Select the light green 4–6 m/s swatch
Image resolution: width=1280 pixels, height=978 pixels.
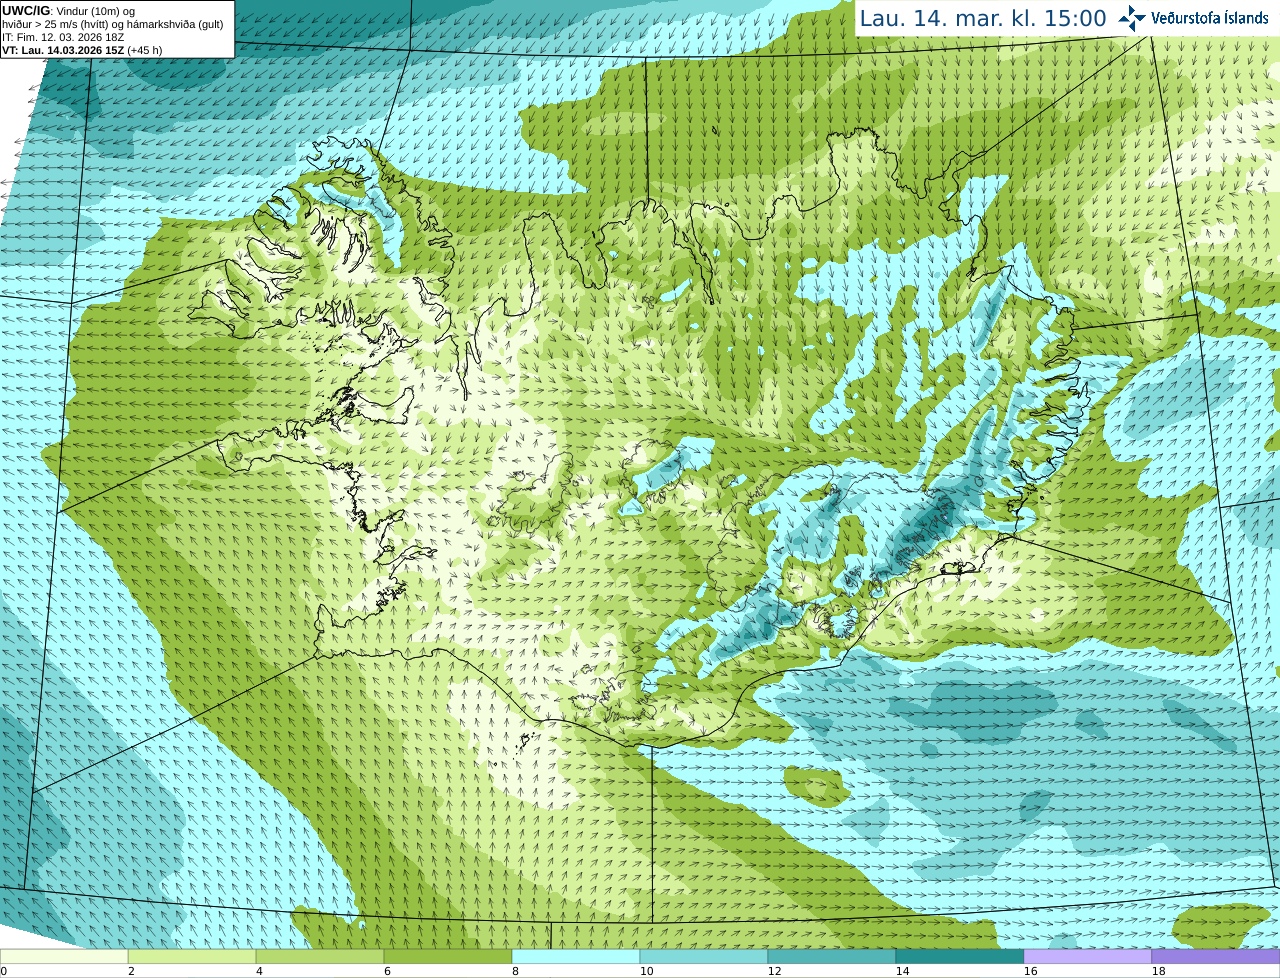coord(320,956)
